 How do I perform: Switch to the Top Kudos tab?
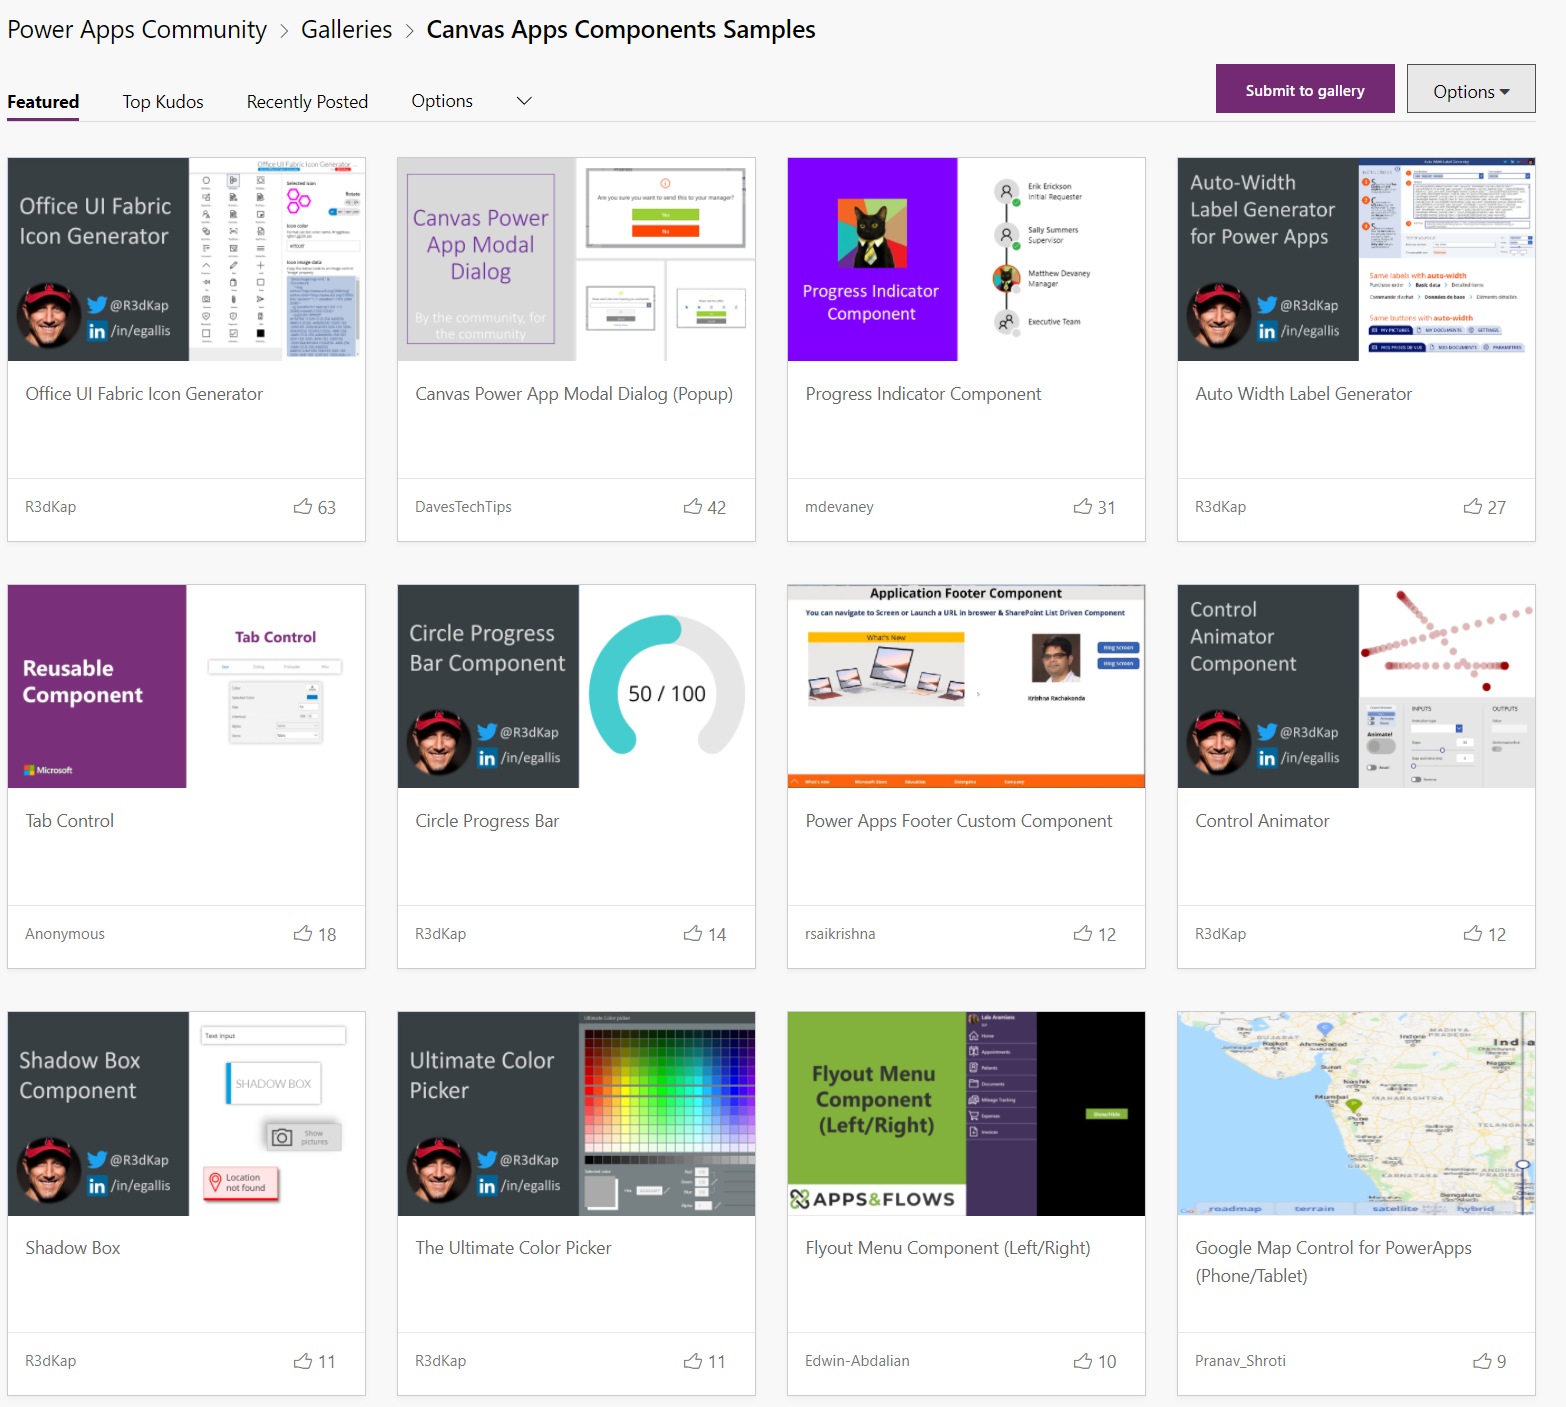(x=162, y=101)
